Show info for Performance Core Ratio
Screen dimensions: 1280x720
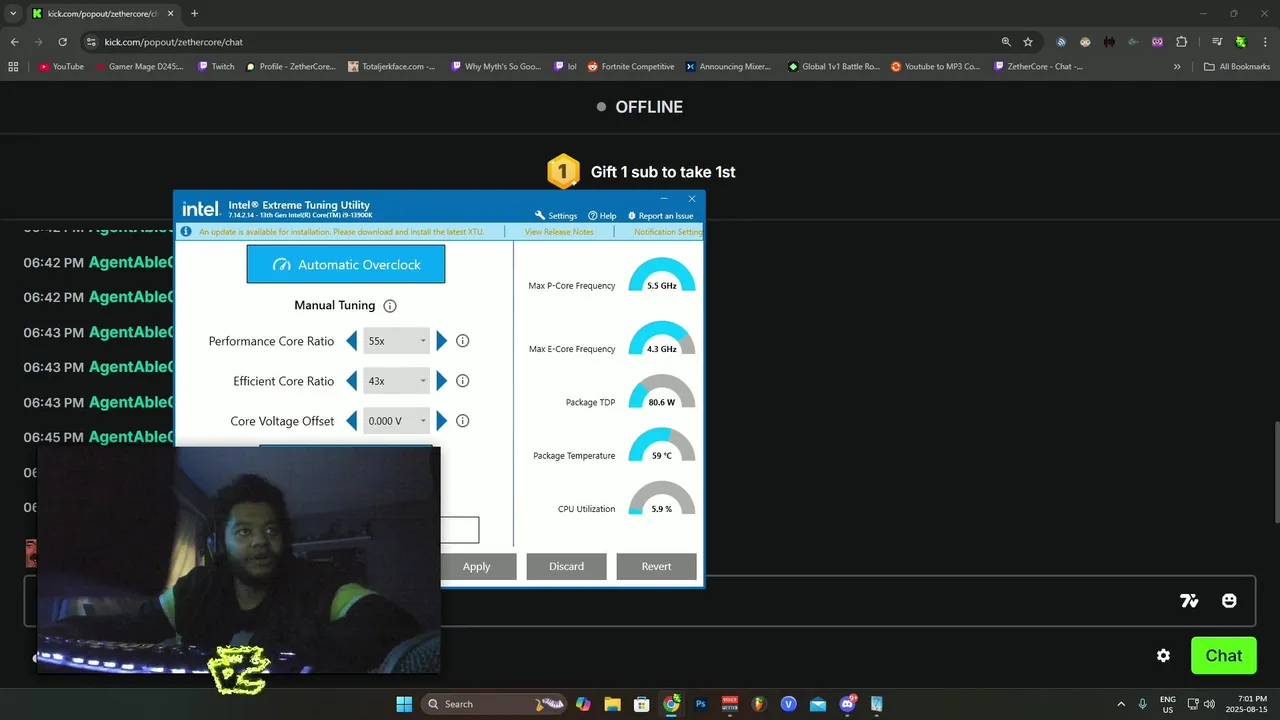(462, 341)
